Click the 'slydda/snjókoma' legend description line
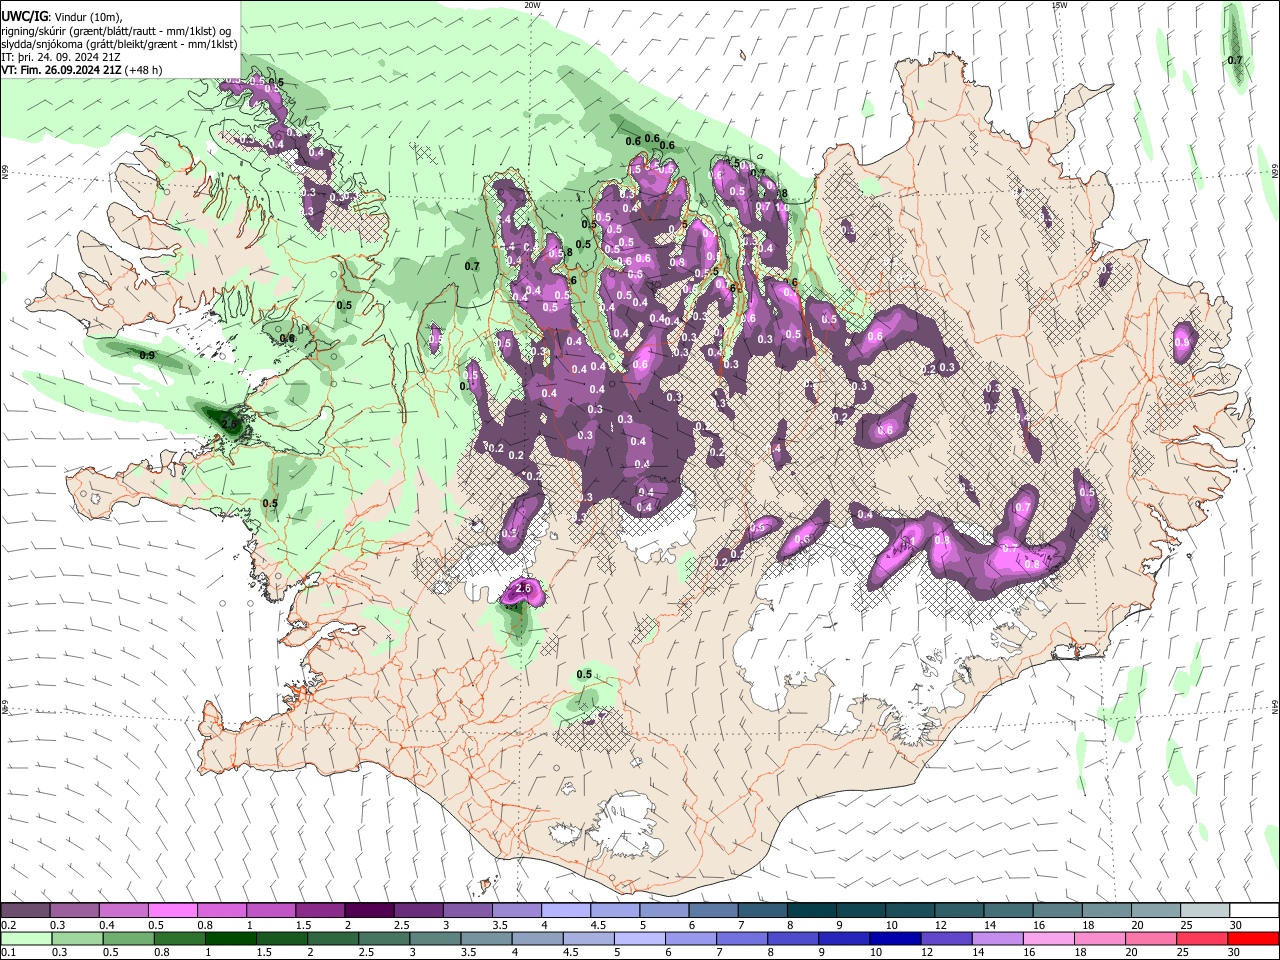The image size is (1280, 960). pos(120,45)
